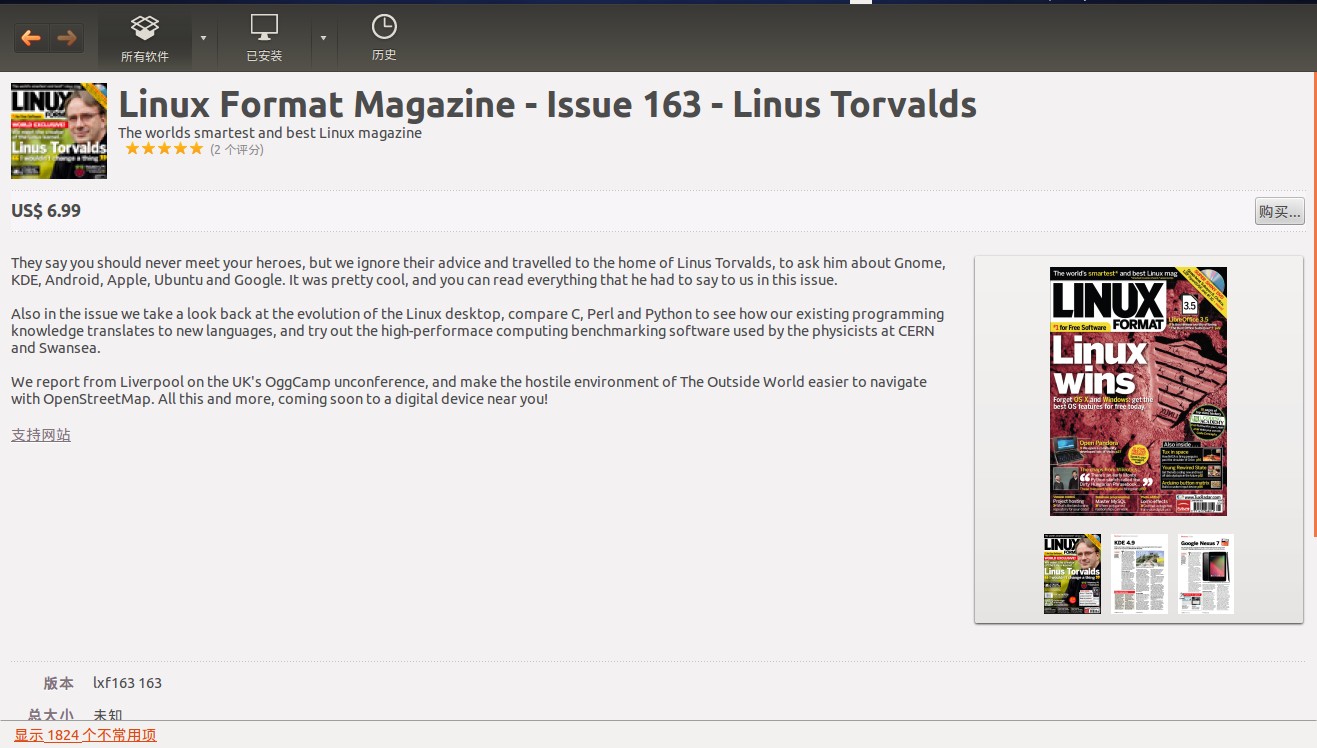
Task: Click the version value lxf163 163
Action: click(127, 683)
